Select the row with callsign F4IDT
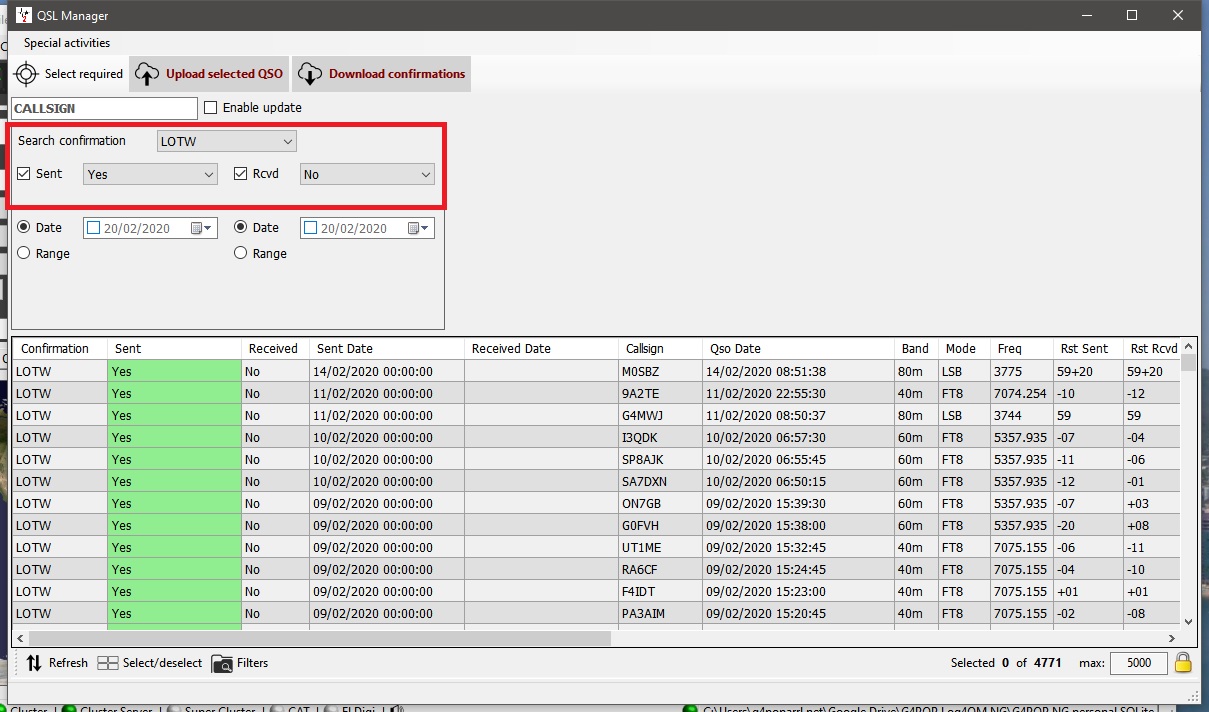The height and width of the screenshot is (712, 1209). 596,591
